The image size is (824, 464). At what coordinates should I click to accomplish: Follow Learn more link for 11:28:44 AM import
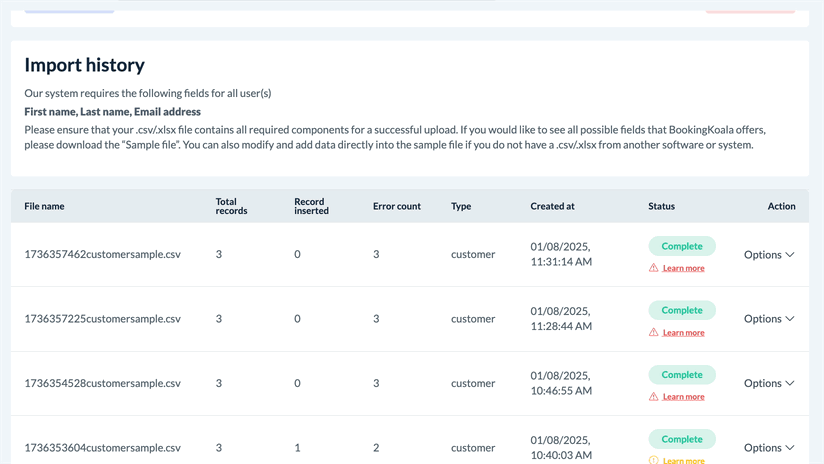683,332
